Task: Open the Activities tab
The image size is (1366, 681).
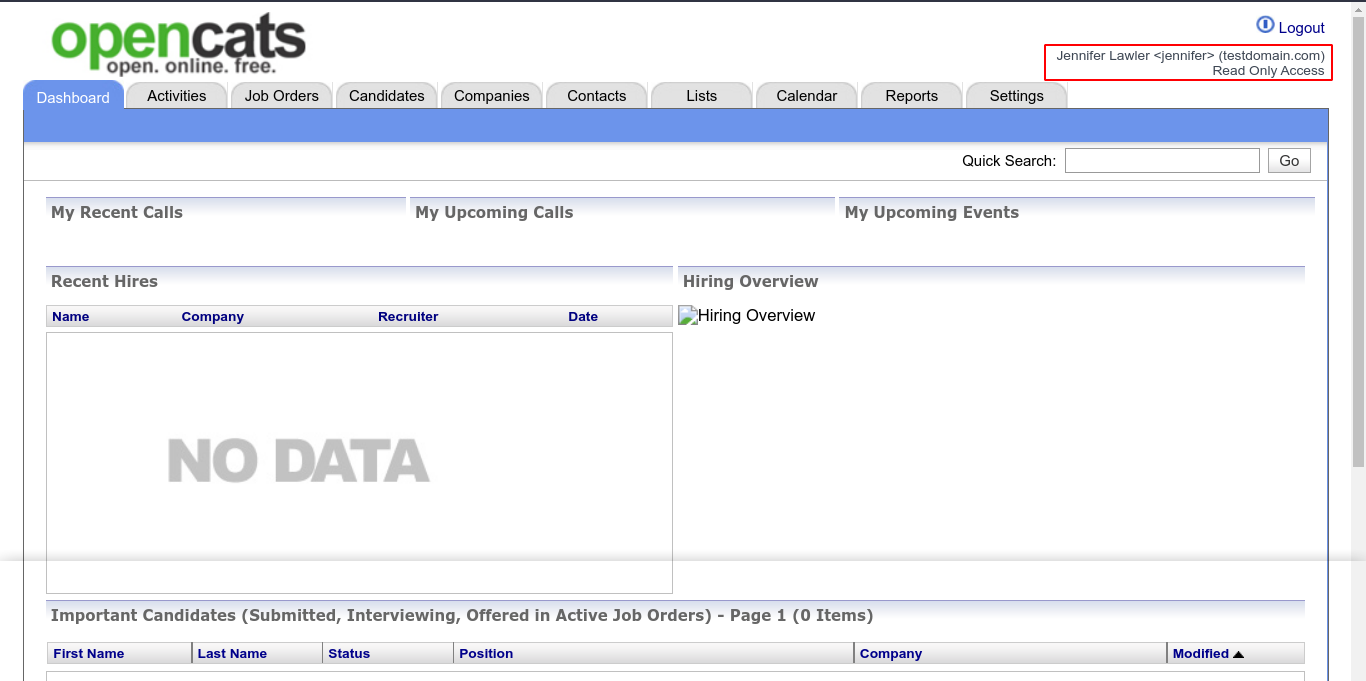Action: click(x=176, y=96)
